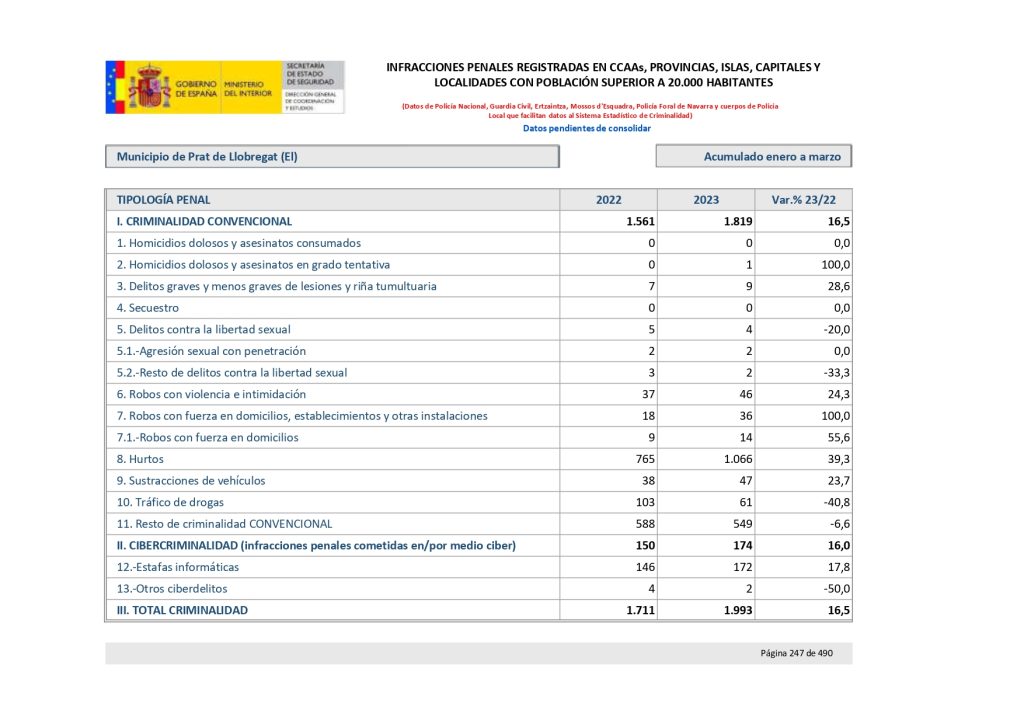The width and height of the screenshot is (1024, 724).
Task: Click the Spanish coat of arms emblem
Action: coord(150,88)
